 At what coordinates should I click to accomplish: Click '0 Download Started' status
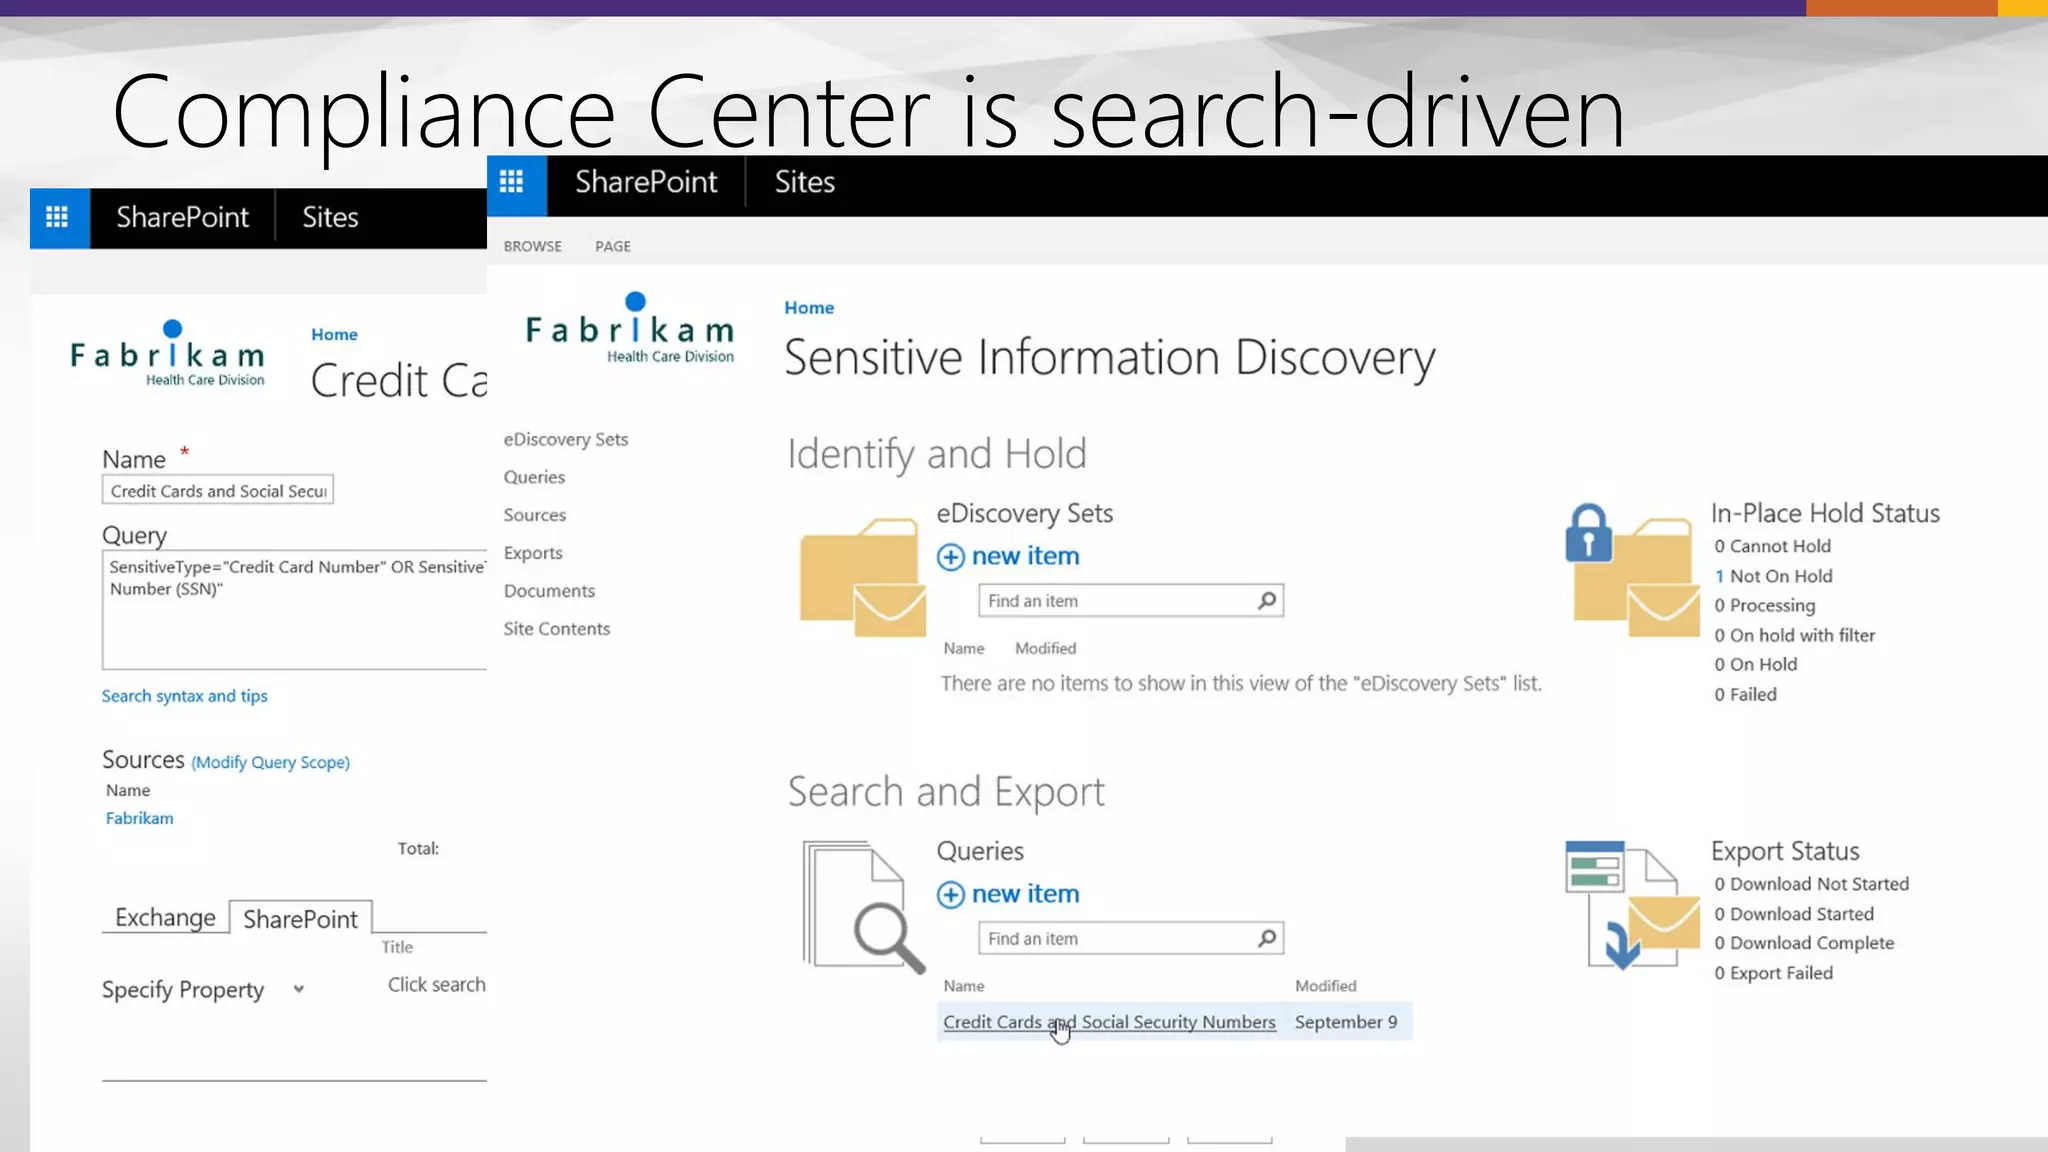click(1794, 914)
